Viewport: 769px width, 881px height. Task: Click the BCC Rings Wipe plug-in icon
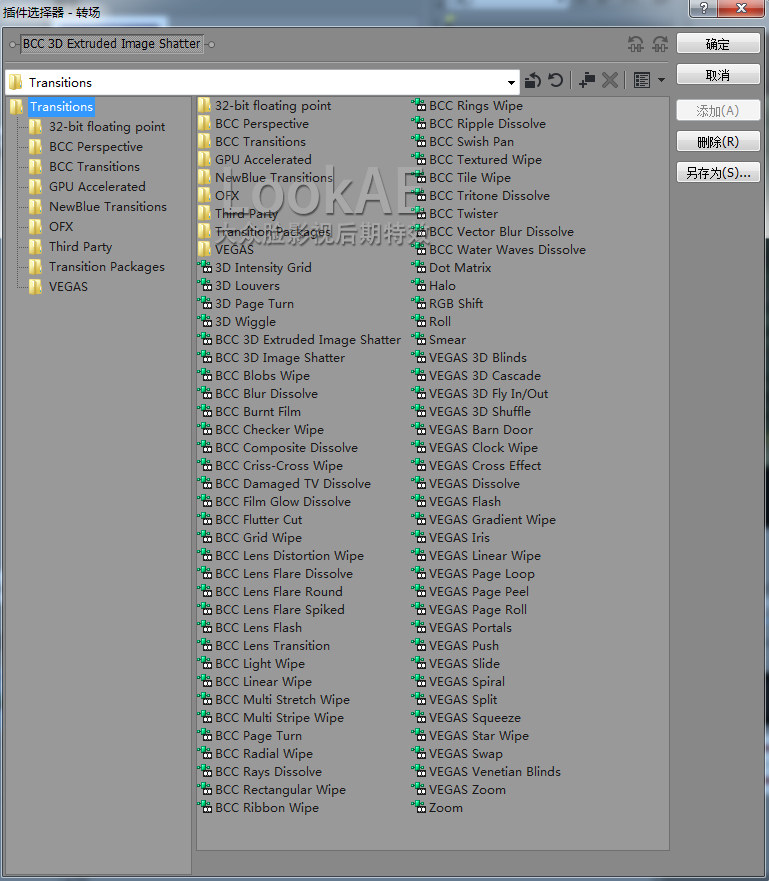click(418, 105)
